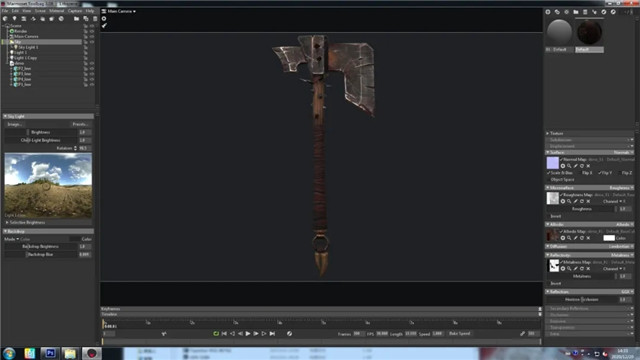Open File menu

click(5, 11)
